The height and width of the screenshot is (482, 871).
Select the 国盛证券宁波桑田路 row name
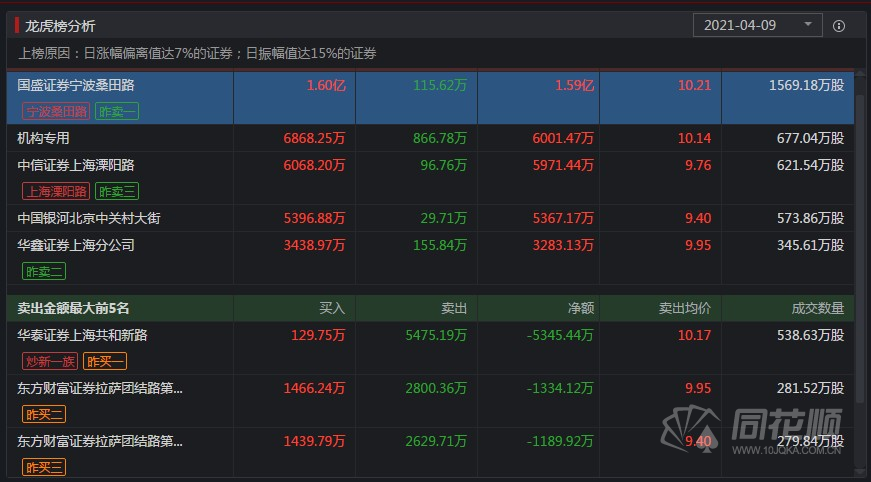76,85
